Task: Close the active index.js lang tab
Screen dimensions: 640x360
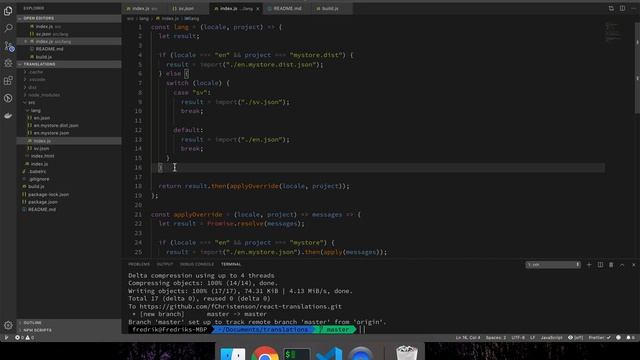Action: (x=258, y=9)
